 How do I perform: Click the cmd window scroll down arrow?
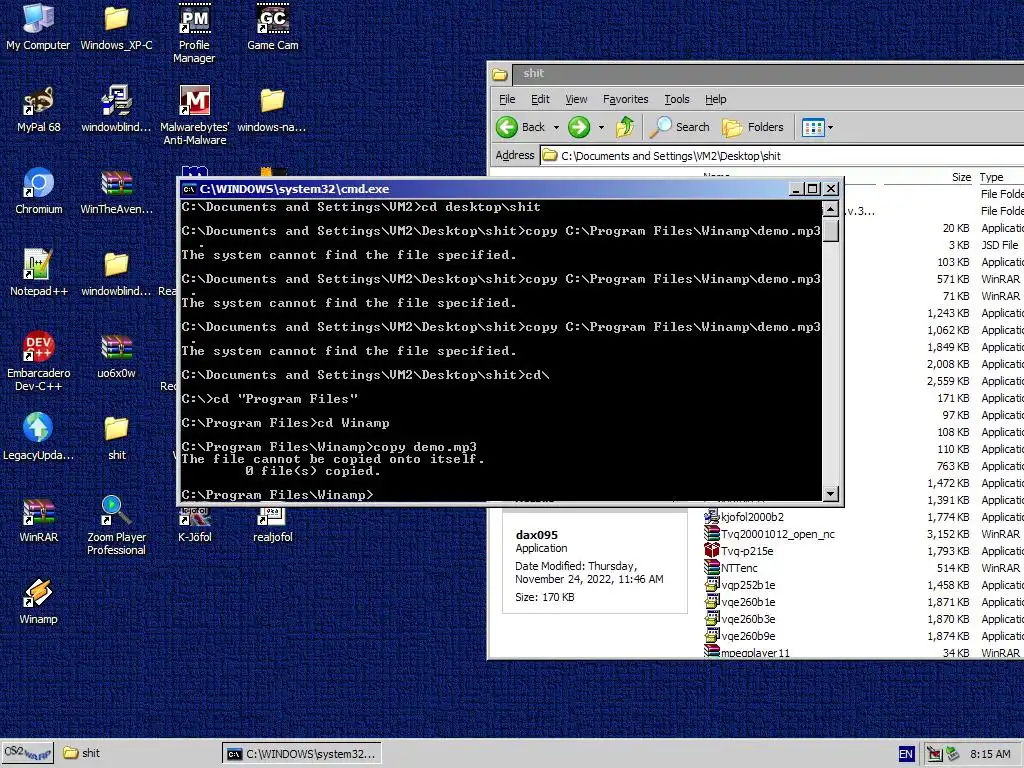(x=831, y=493)
